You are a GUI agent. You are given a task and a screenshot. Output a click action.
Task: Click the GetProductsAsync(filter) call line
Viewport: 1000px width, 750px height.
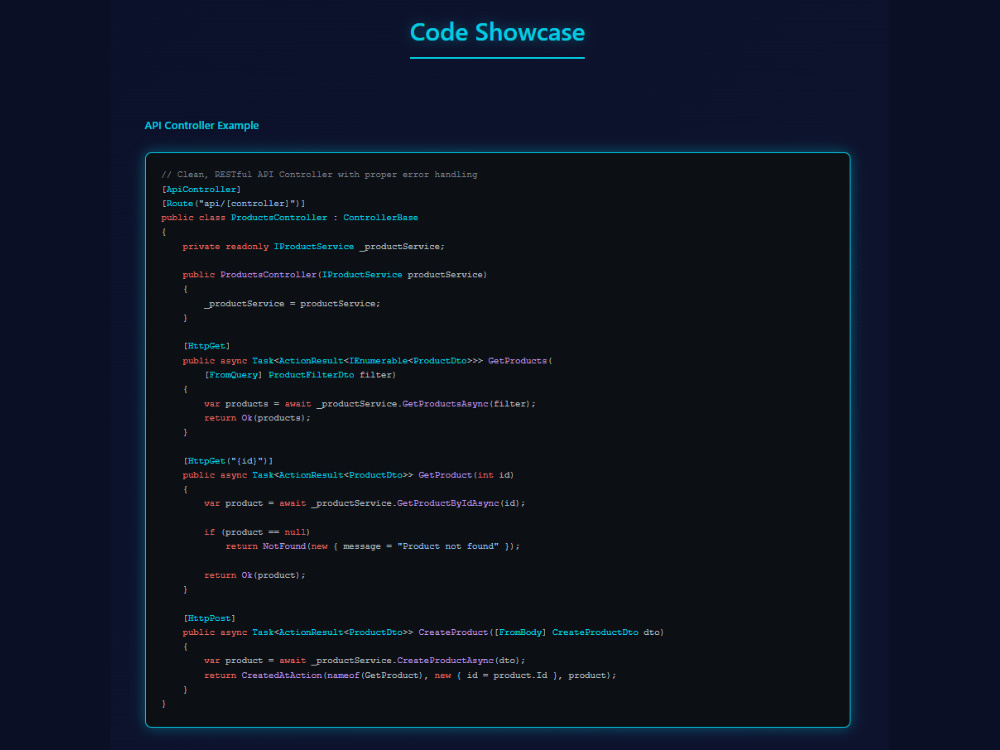[370, 404]
